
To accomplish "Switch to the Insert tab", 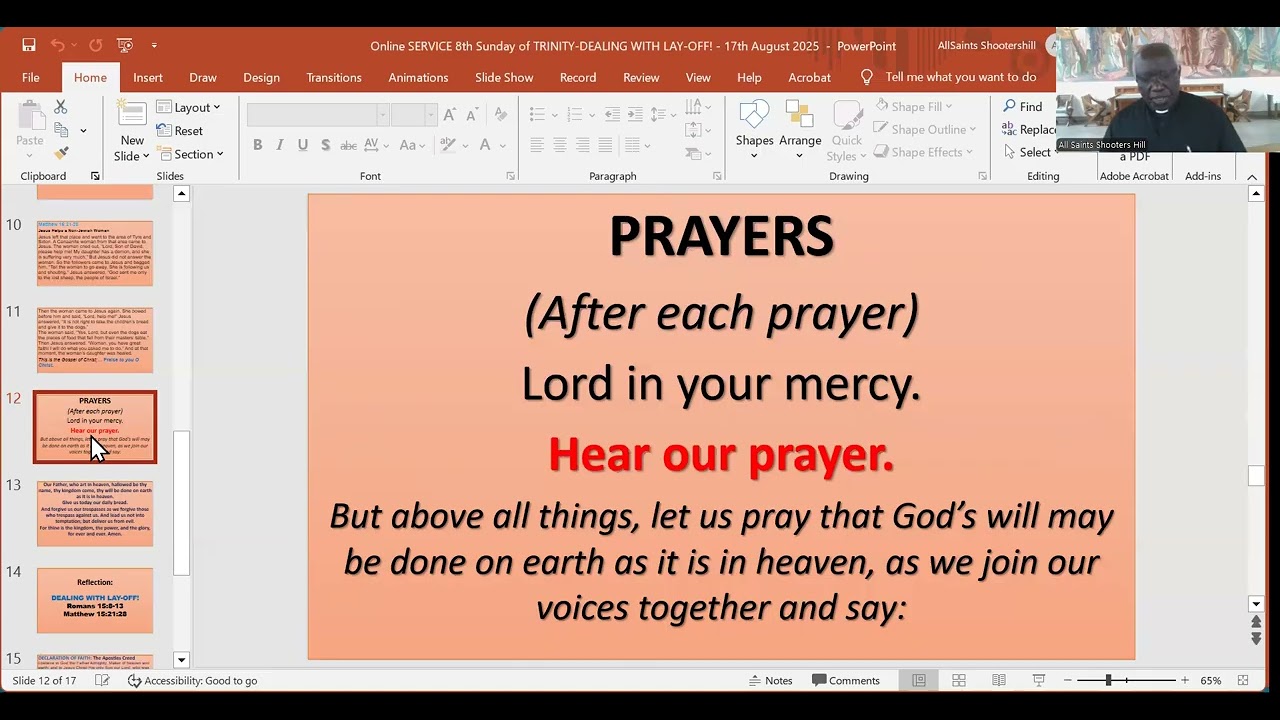I will tap(148, 77).
